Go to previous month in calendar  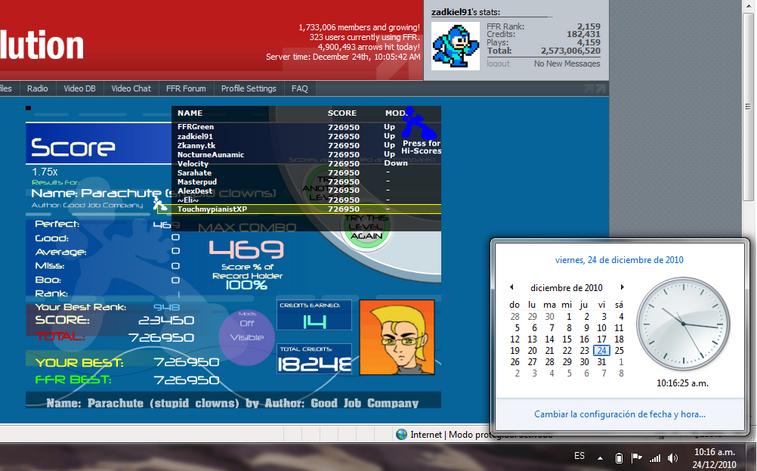[x=512, y=287]
